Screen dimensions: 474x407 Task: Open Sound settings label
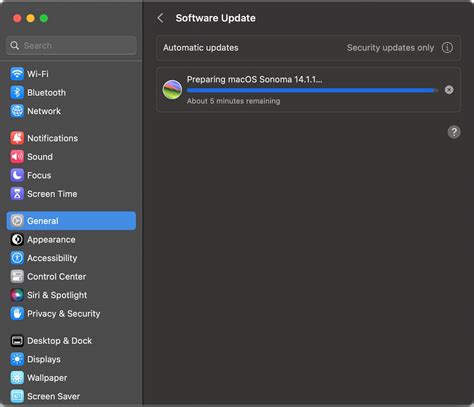40,157
